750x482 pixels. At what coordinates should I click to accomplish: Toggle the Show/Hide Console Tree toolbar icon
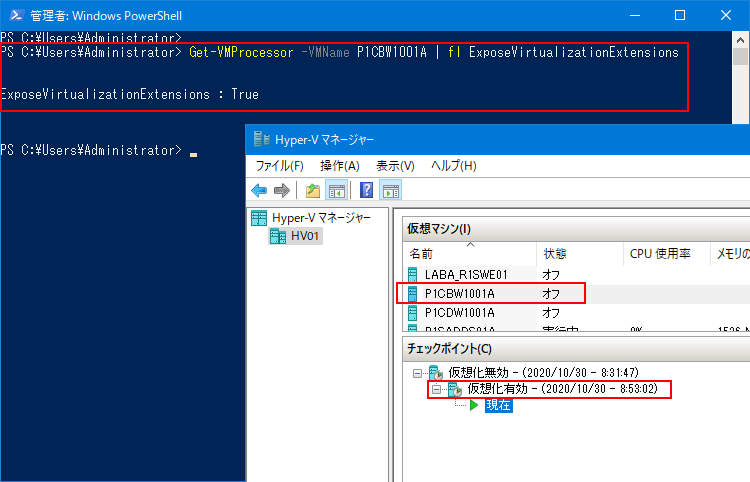tap(336, 190)
